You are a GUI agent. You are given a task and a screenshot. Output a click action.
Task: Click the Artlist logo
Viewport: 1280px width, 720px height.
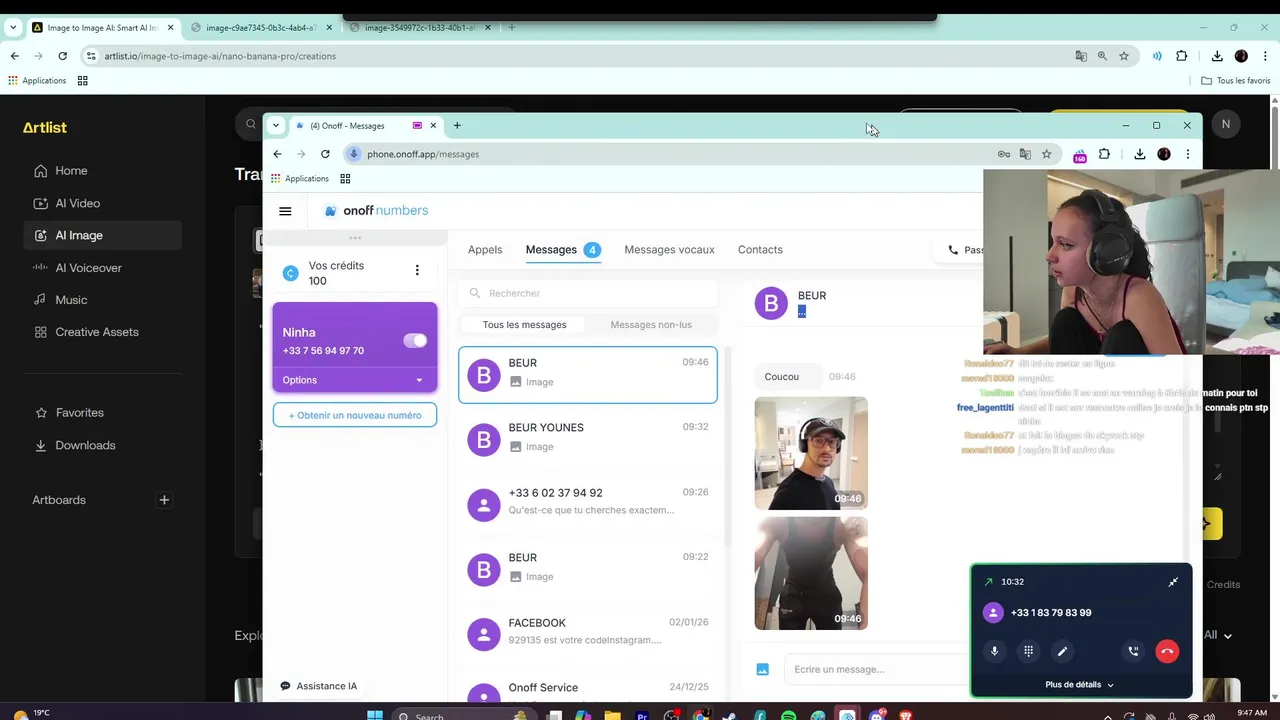tap(45, 127)
